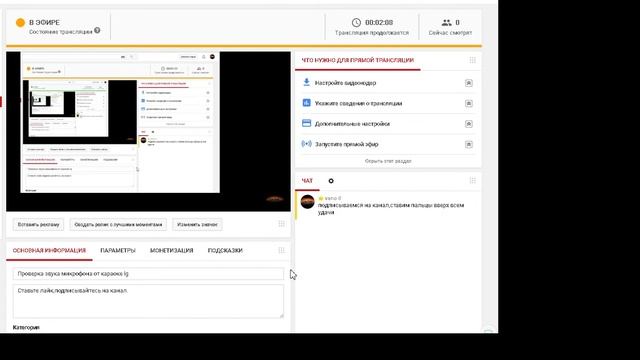
Task: Click the description field's corner handle
Action: [281, 316]
